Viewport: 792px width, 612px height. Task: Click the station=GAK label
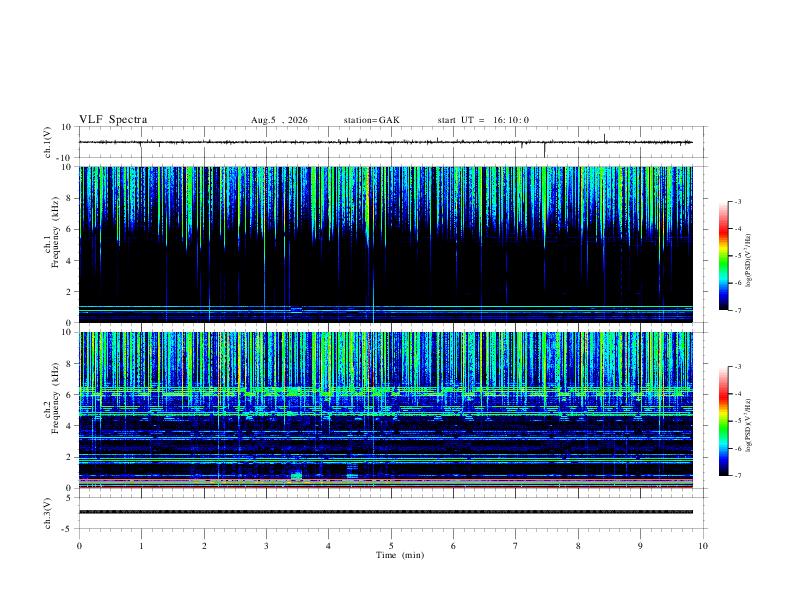(x=371, y=120)
